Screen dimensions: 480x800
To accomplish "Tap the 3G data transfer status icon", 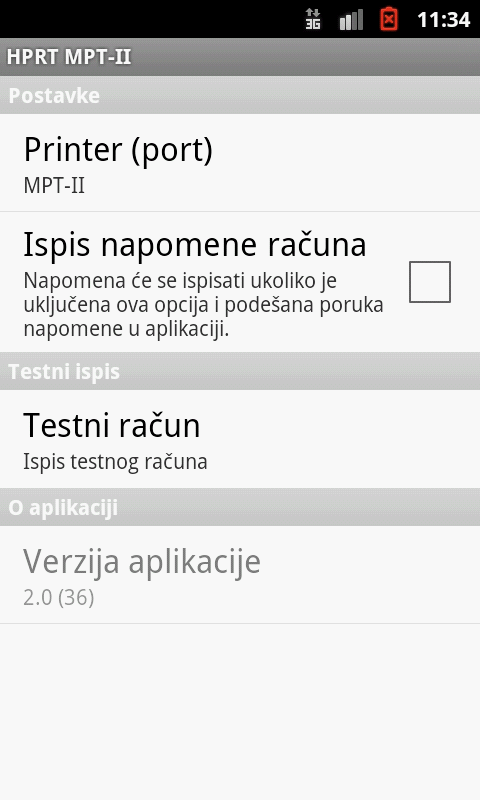I will [x=313, y=19].
